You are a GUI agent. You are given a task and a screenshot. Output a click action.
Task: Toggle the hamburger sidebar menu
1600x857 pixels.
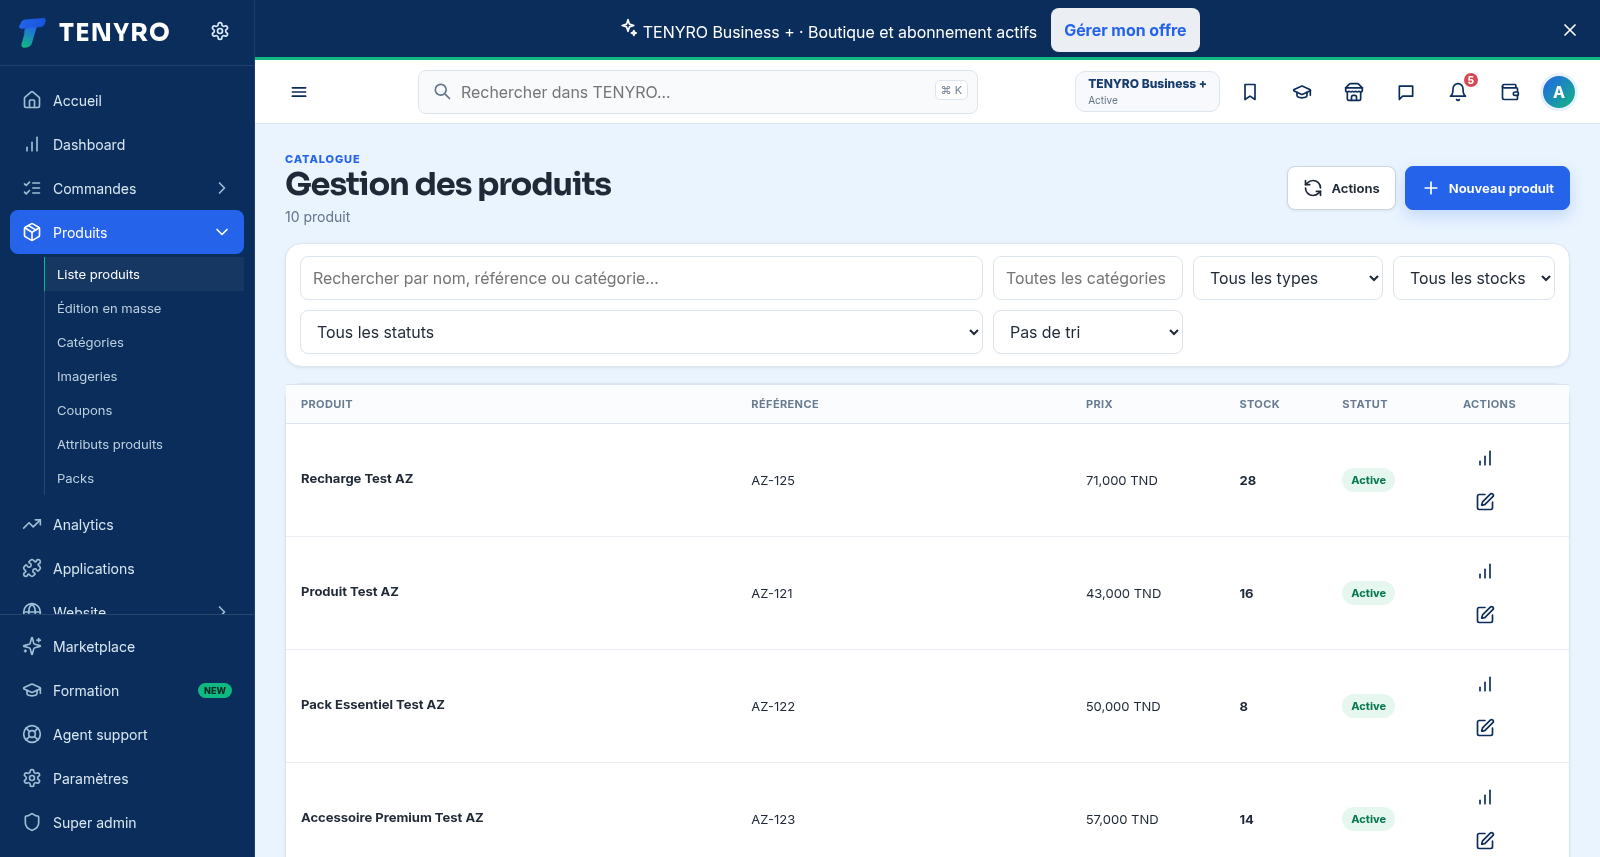[299, 92]
